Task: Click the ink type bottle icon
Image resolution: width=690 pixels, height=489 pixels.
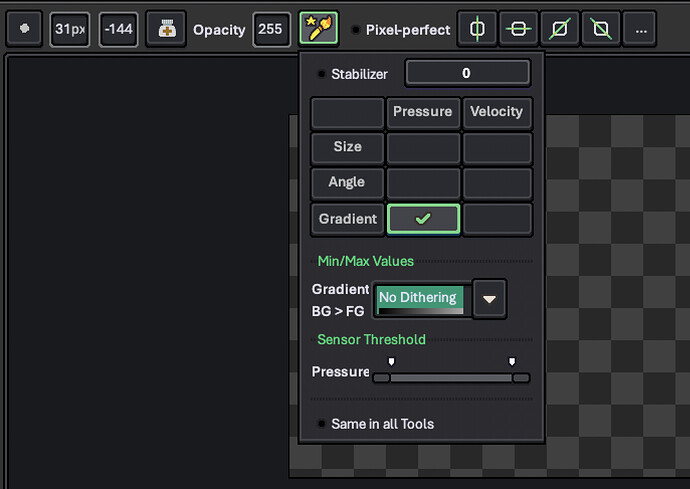Action: 166,29
